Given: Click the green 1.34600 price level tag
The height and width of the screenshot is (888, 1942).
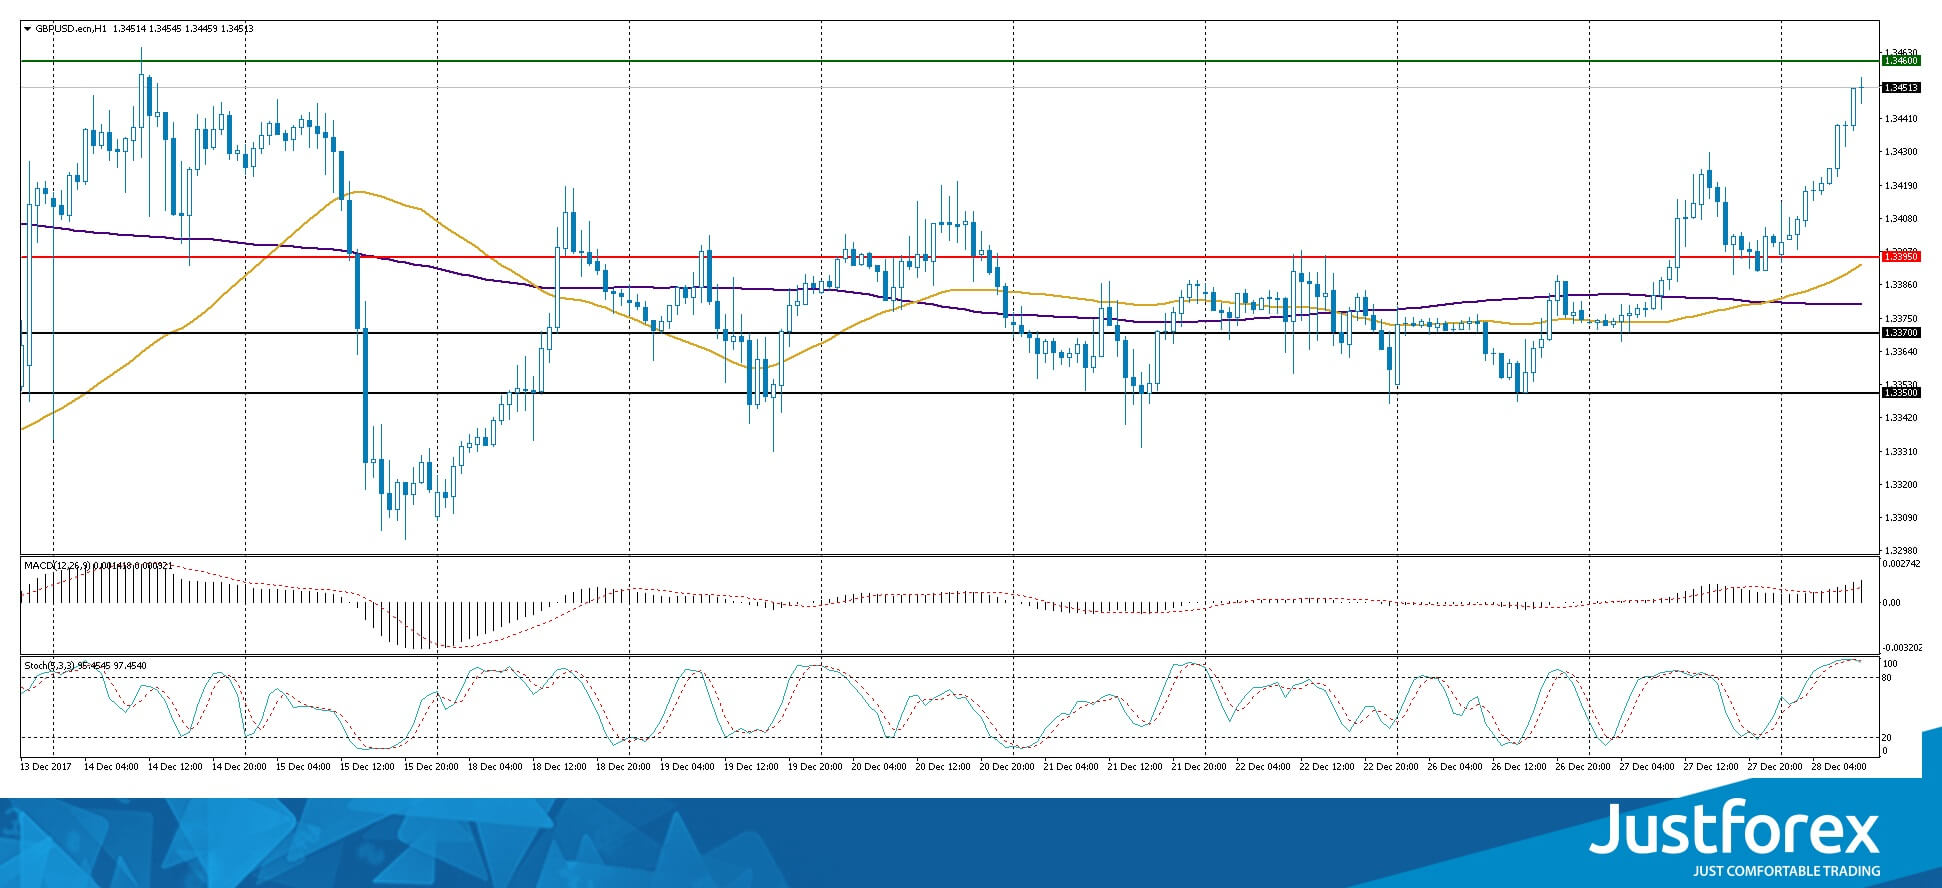Looking at the screenshot, I should [1901, 61].
